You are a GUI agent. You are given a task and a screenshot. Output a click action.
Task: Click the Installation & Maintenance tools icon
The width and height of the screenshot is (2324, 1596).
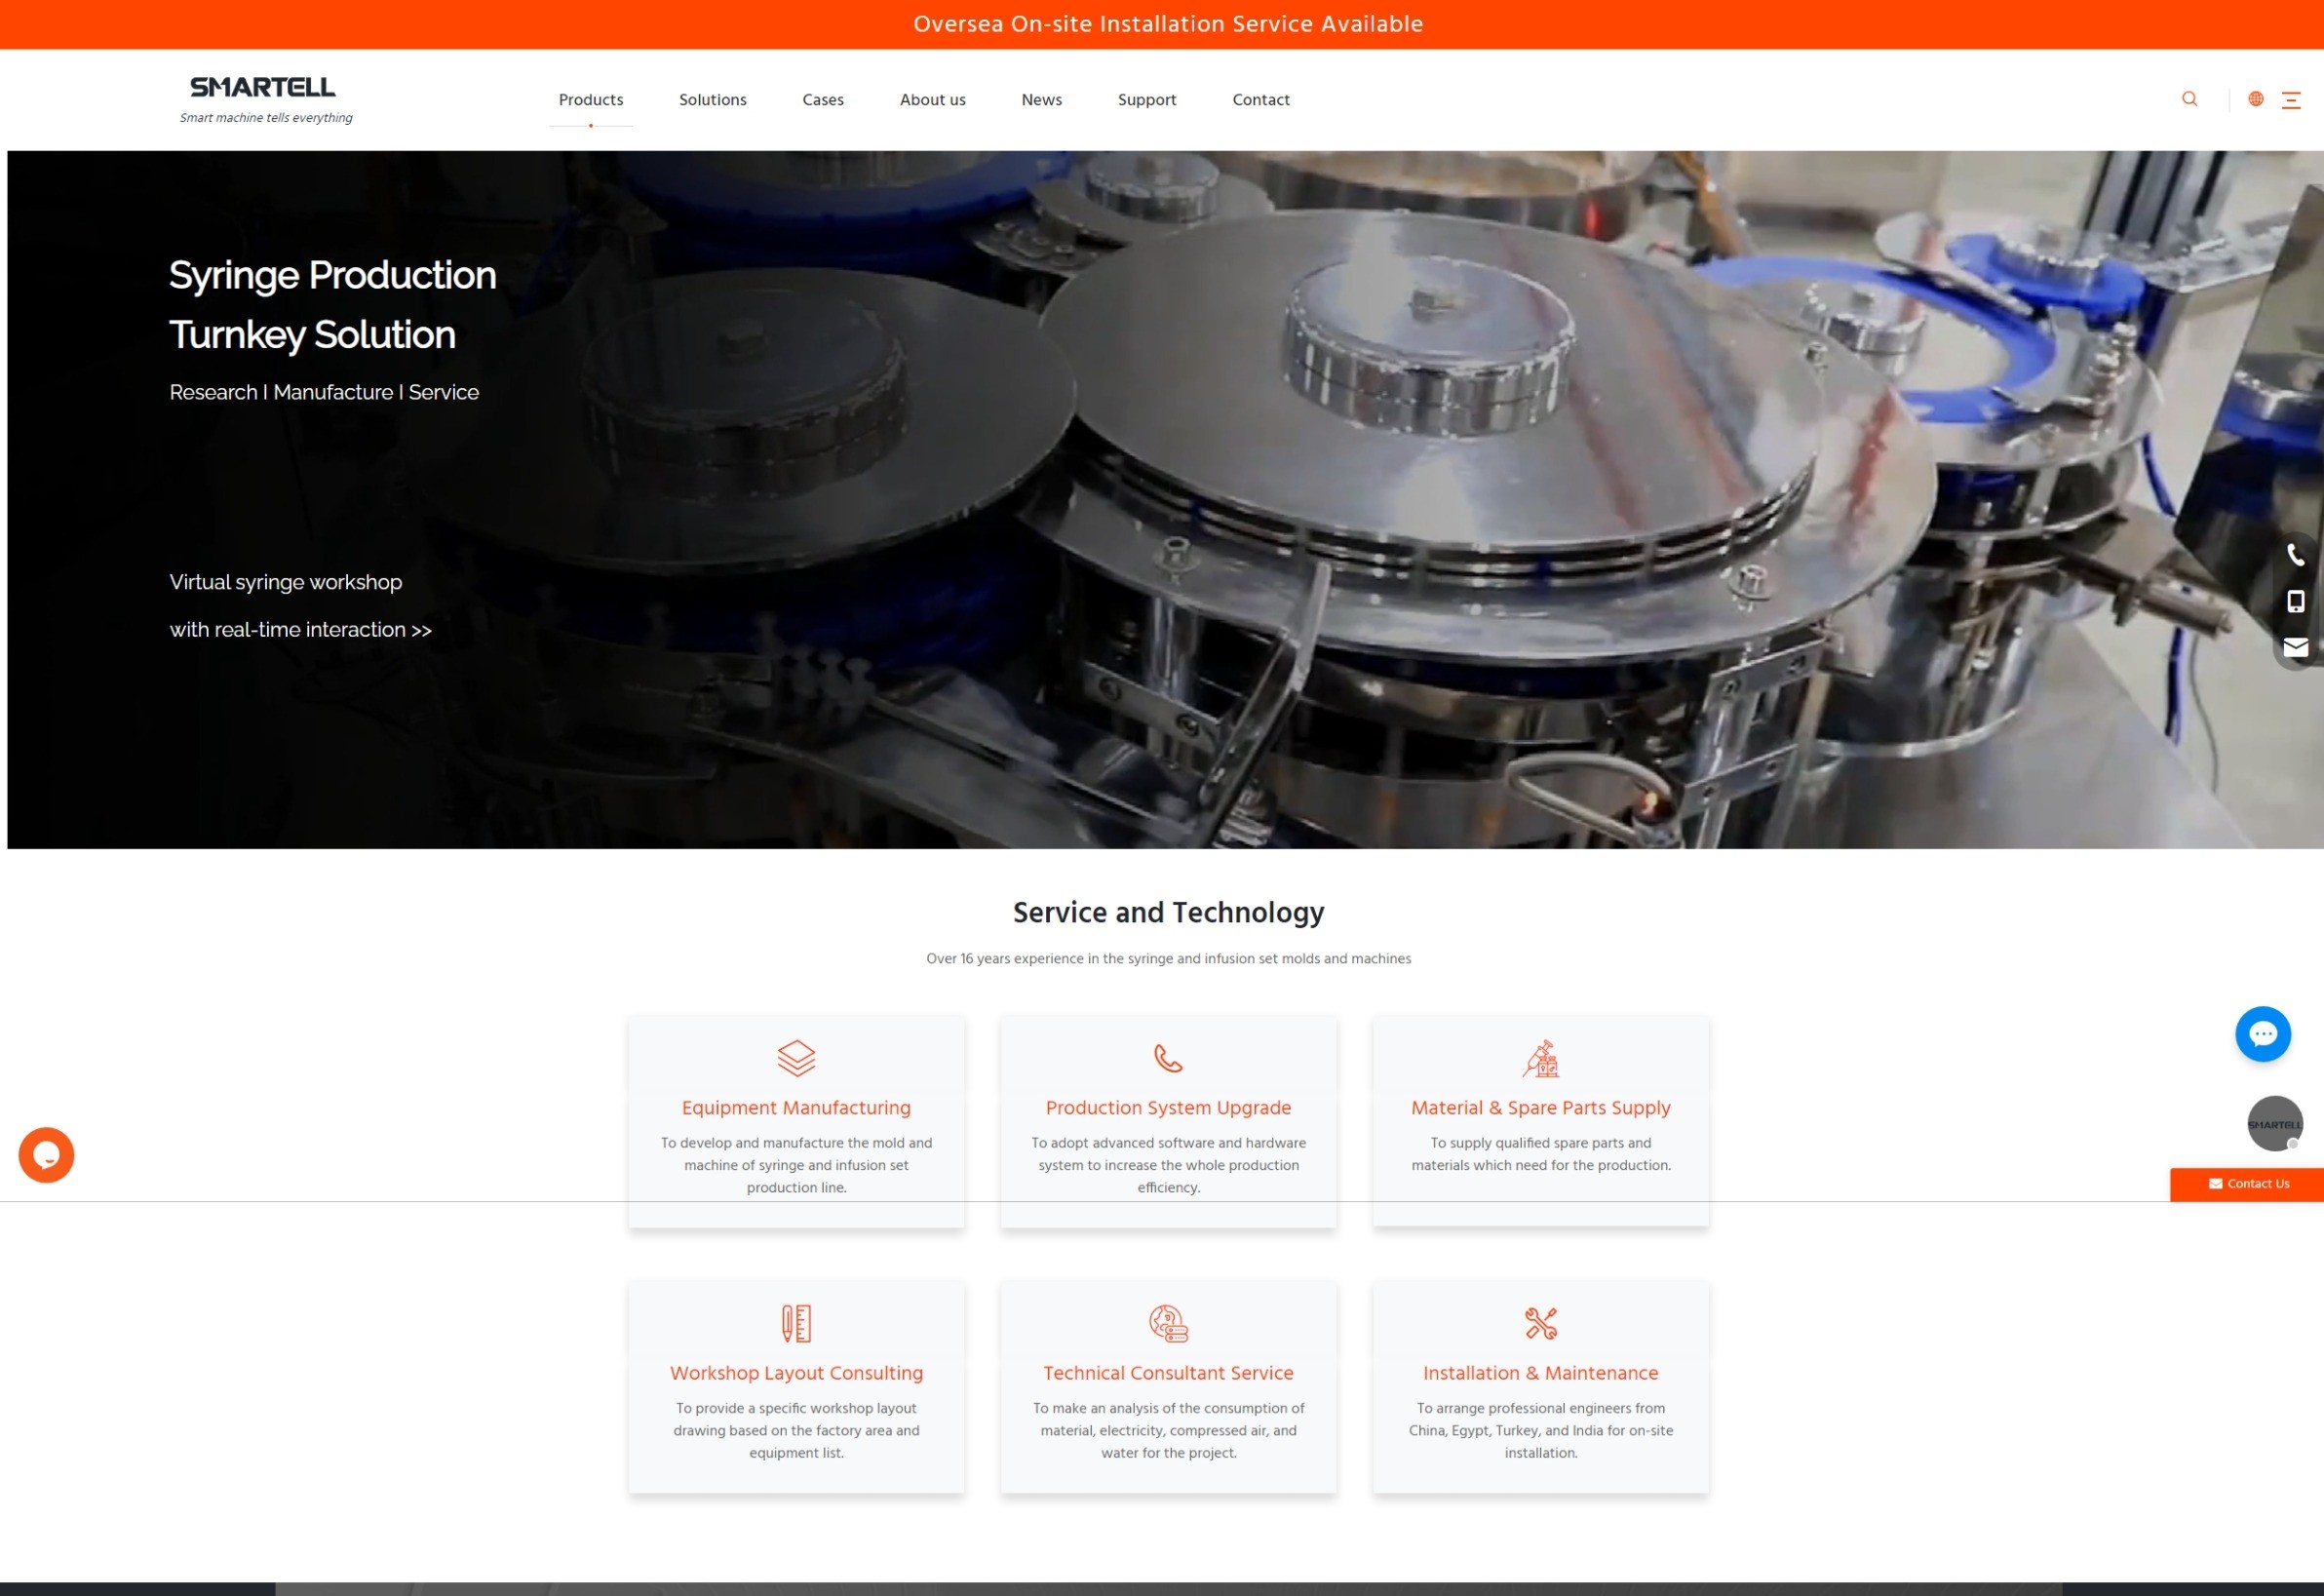(1540, 1323)
